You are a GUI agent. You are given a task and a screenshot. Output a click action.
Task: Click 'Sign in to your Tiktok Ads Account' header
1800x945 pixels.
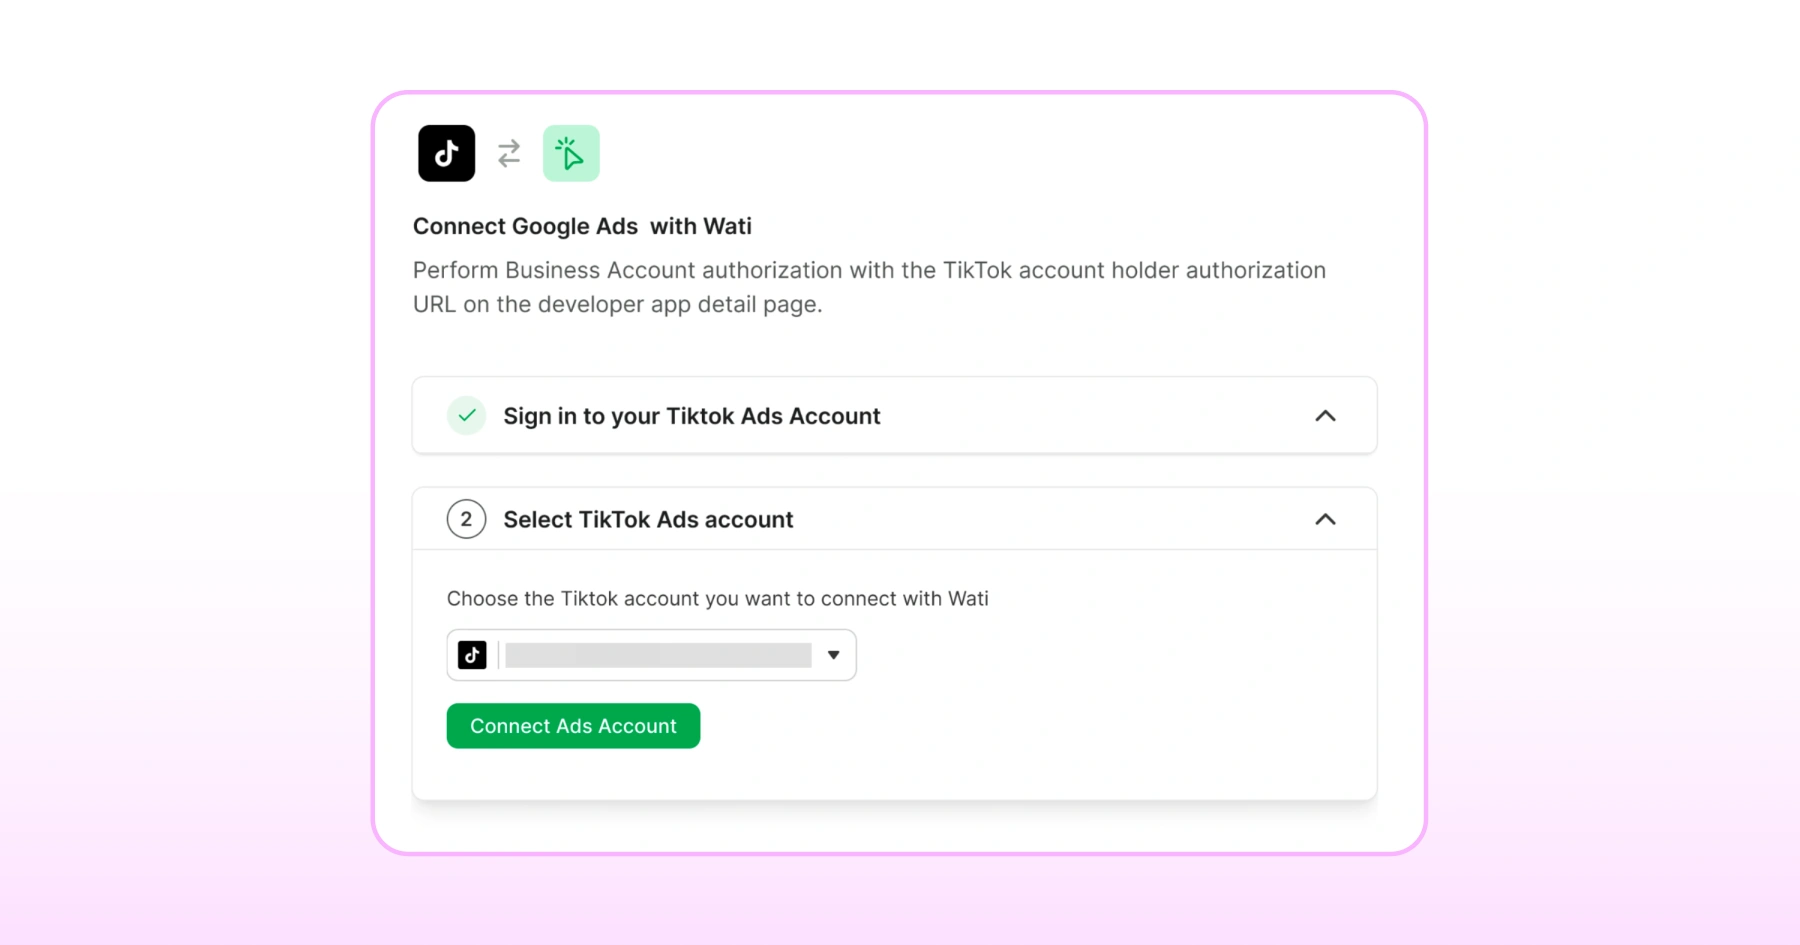pos(692,416)
